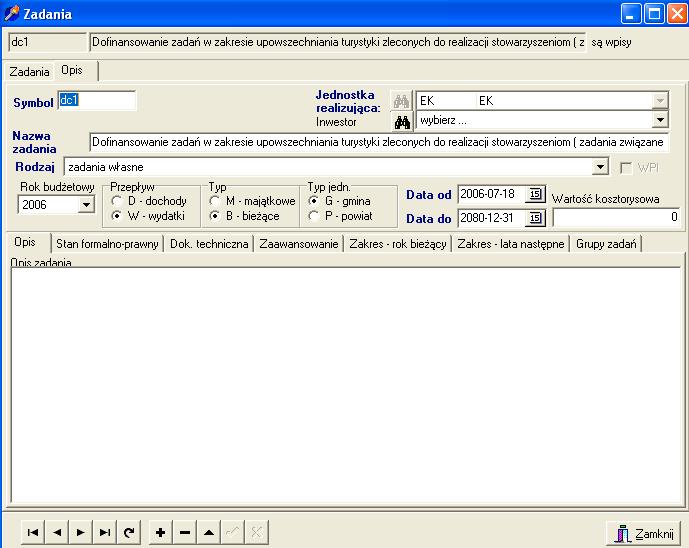Open Rok budżetowy 2006 dropdown
Image resolution: width=689 pixels, height=548 pixels.
(87, 205)
